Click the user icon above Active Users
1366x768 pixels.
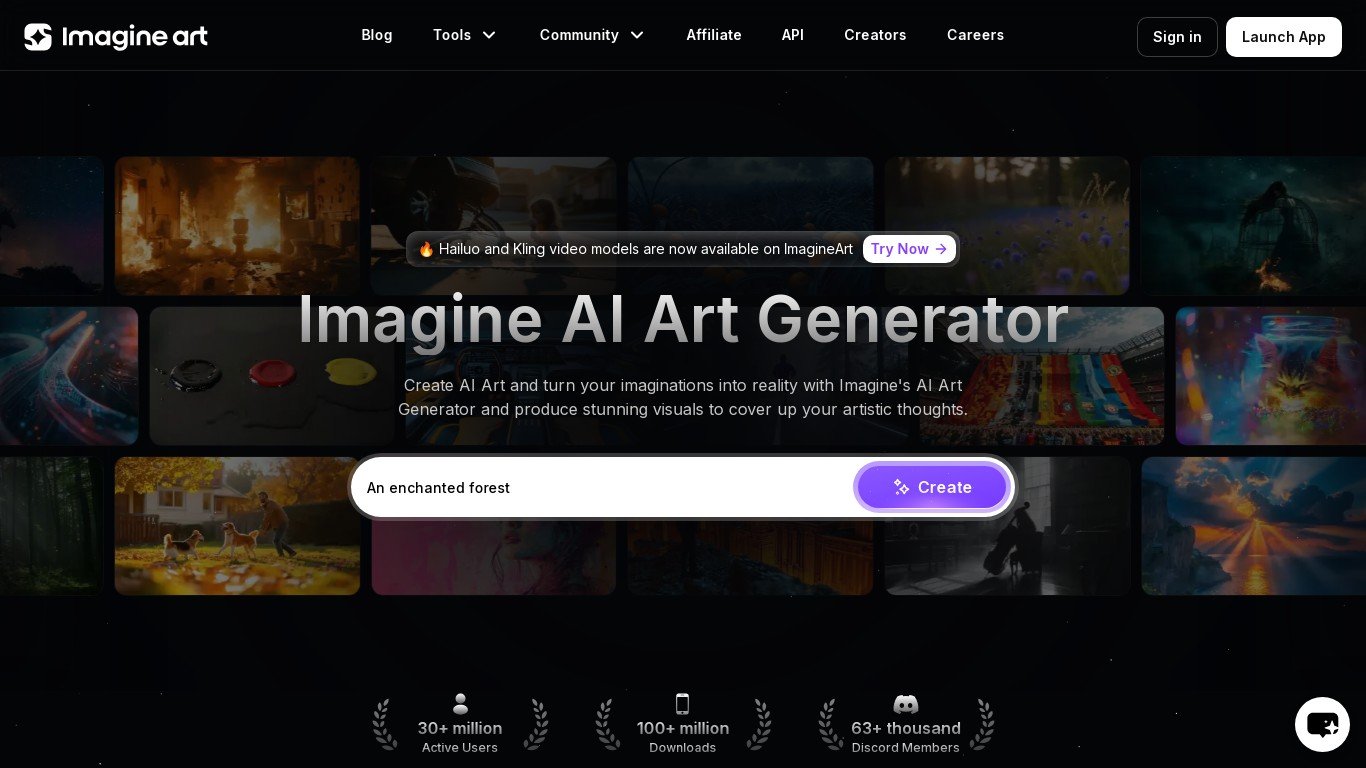point(460,704)
